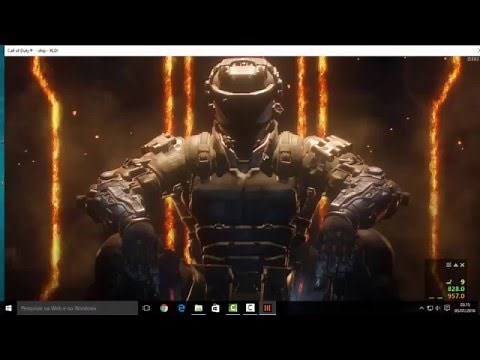The width and height of the screenshot is (480, 360).
Task: Open the Action Center notifications icon
Action: point(447,308)
